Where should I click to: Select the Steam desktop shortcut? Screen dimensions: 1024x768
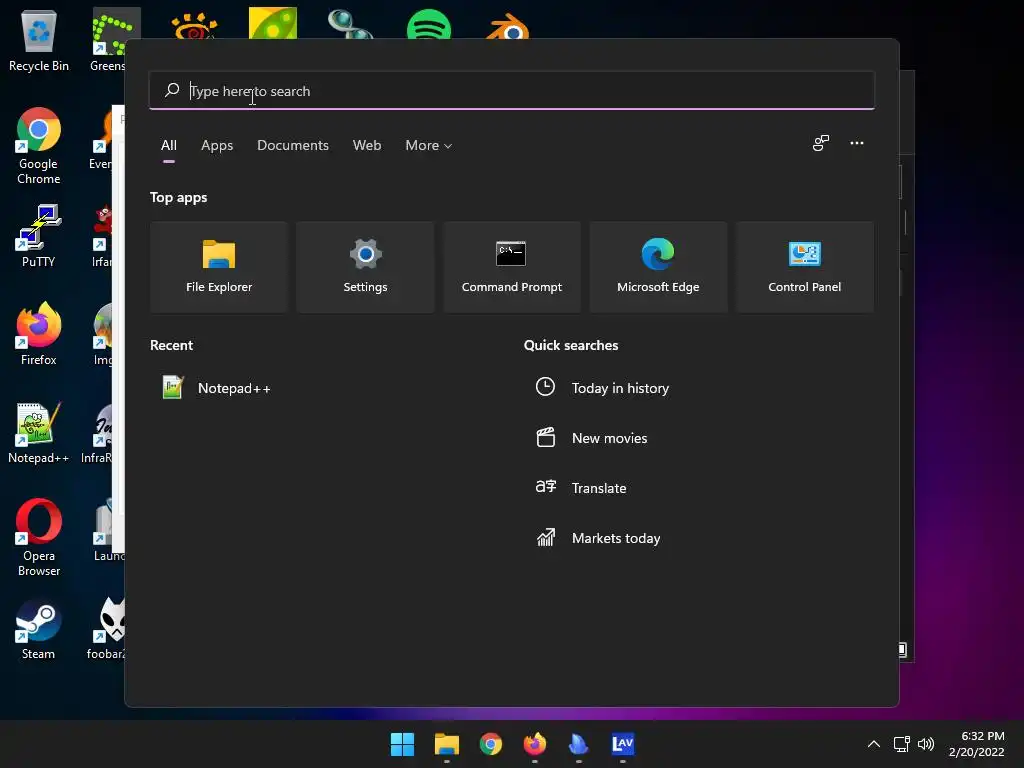39,629
